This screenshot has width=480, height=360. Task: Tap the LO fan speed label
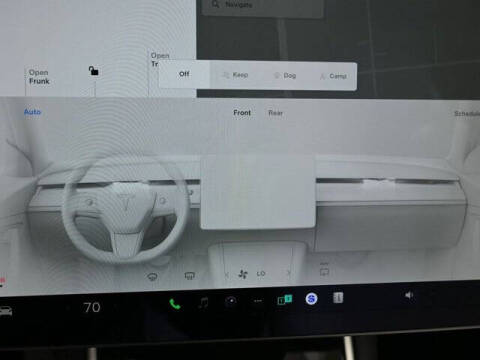[261, 274]
